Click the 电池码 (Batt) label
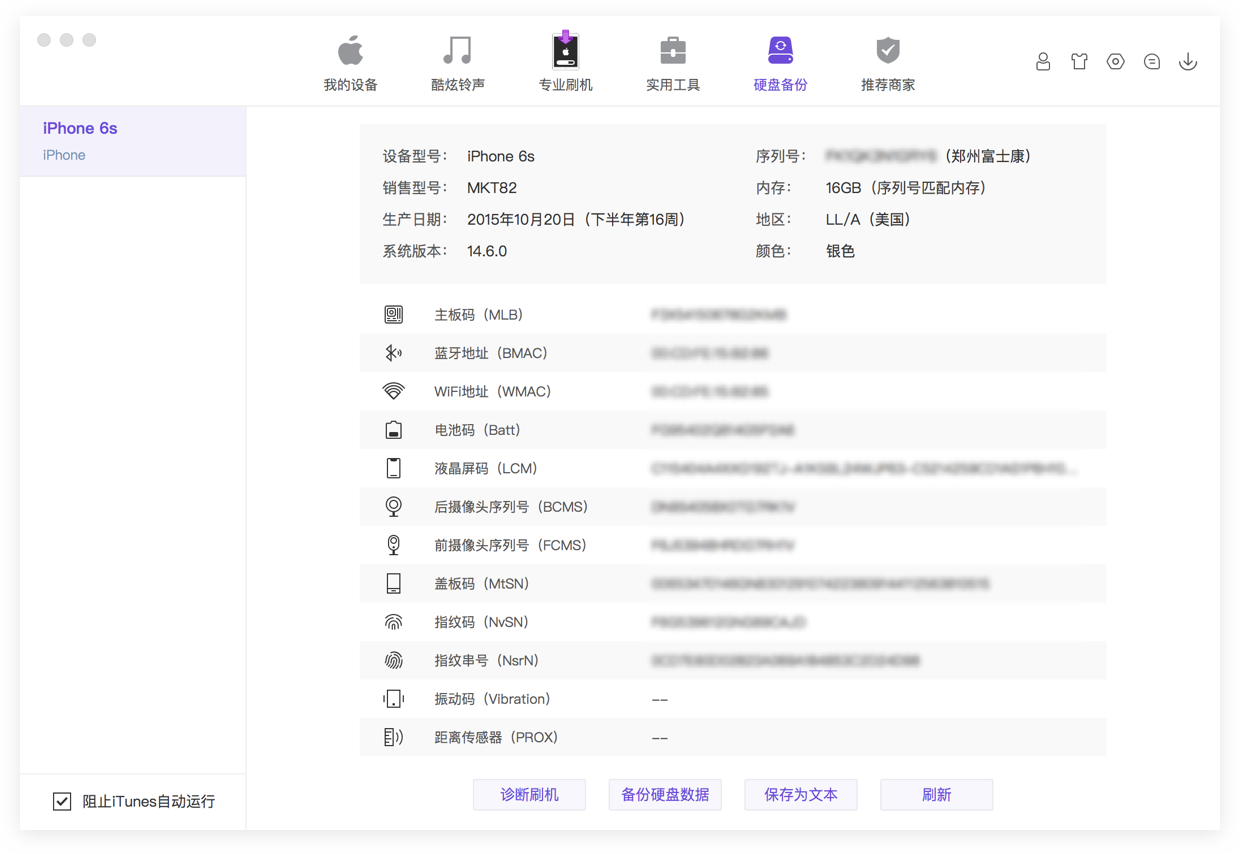Viewport: 1240px width, 854px height. click(x=478, y=430)
